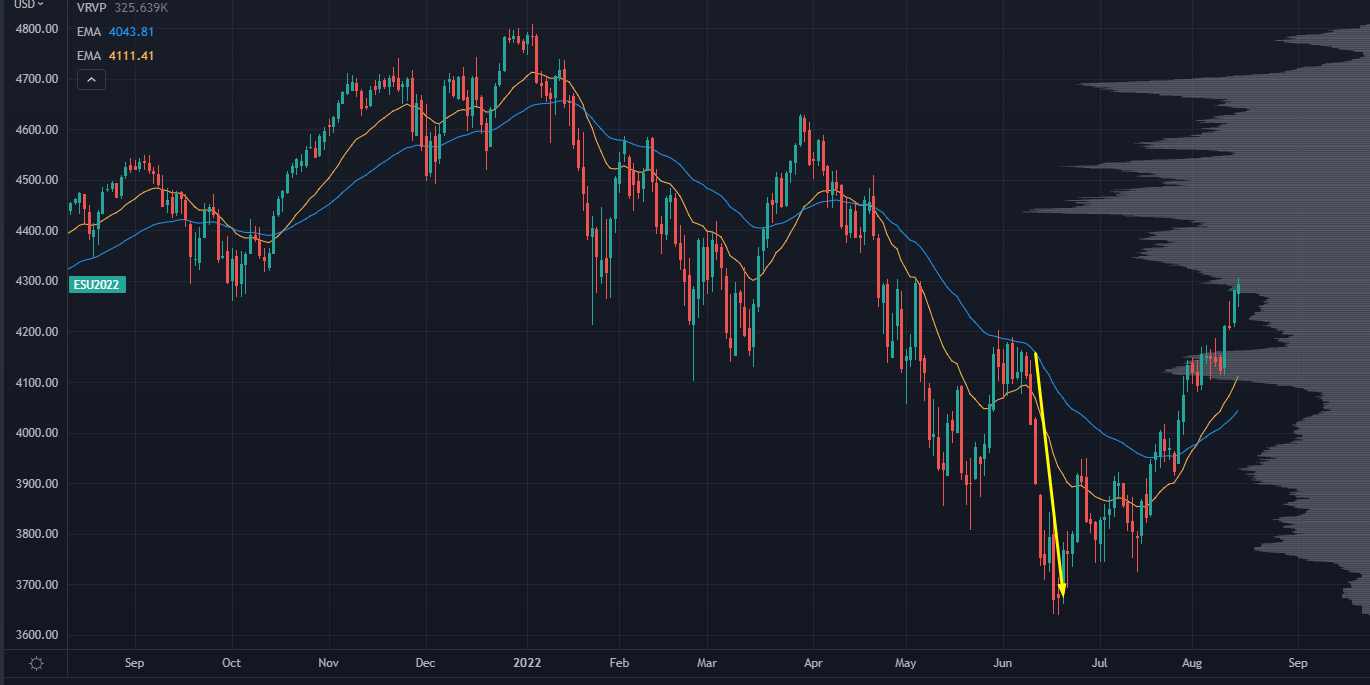
Task: Click the 3900.00 price axis label
Action: tap(37, 484)
